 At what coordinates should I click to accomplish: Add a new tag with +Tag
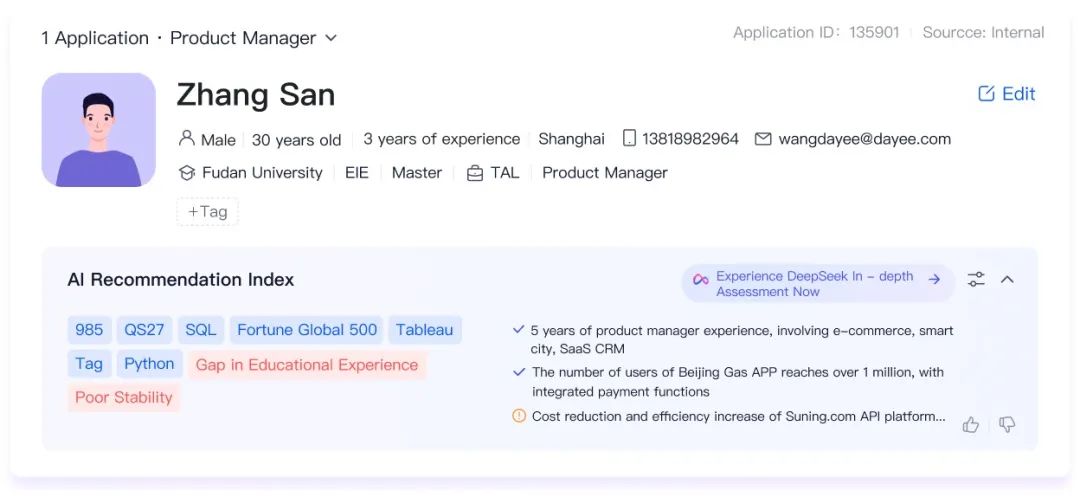[x=208, y=212]
